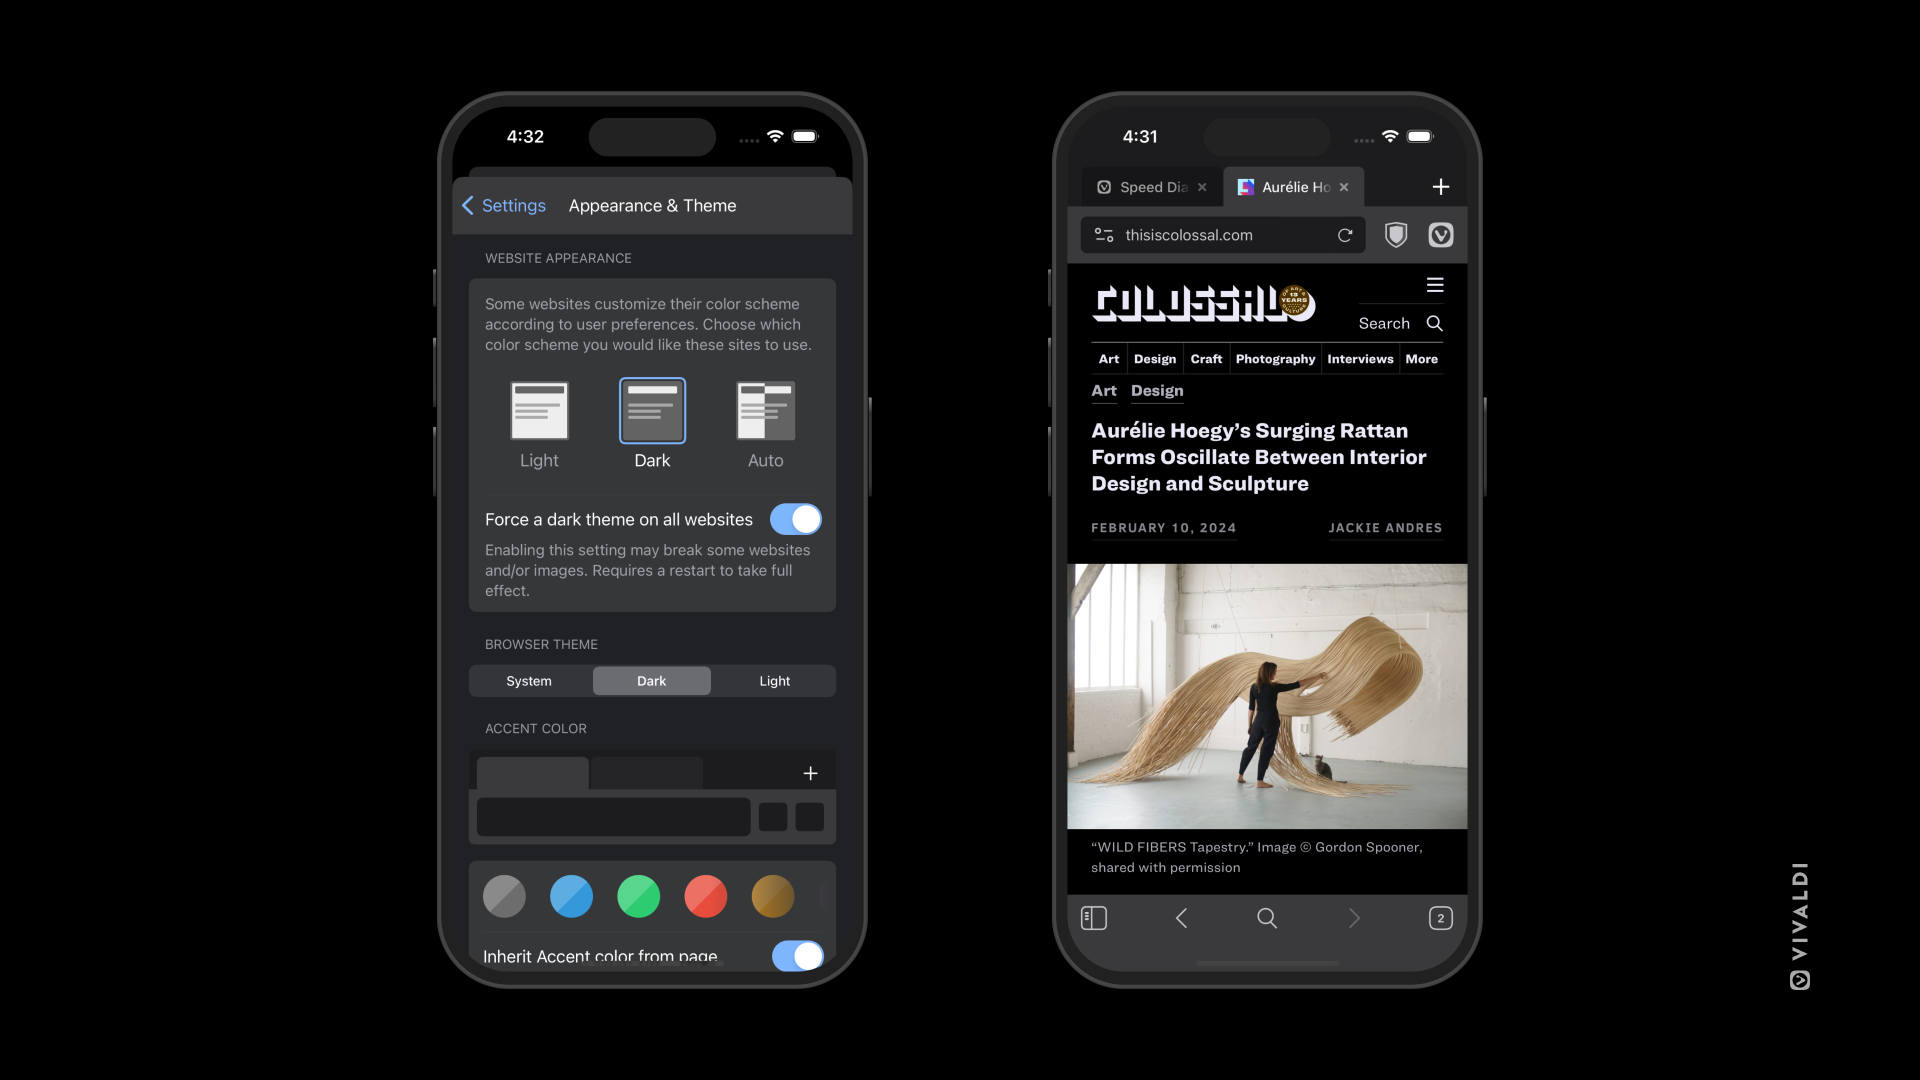The width and height of the screenshot is (1920, 1080).
Task: Click the new tab plus icon
Action: click(x=1441, y=186)
